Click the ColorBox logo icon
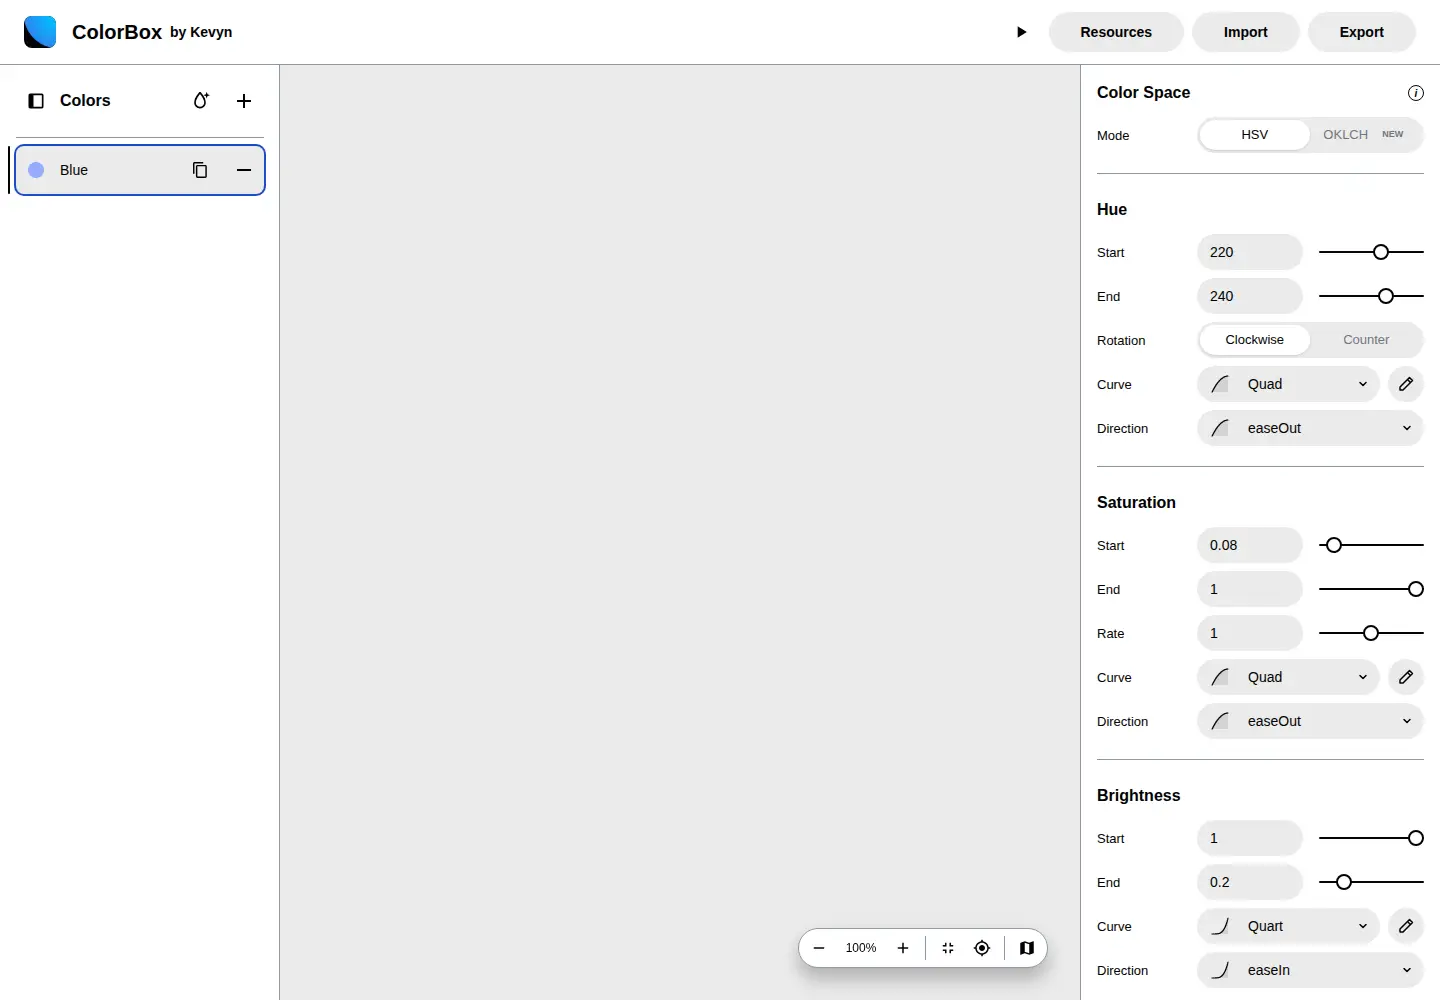Screen dimensions: 1440x1000 (x=40, y=32)
